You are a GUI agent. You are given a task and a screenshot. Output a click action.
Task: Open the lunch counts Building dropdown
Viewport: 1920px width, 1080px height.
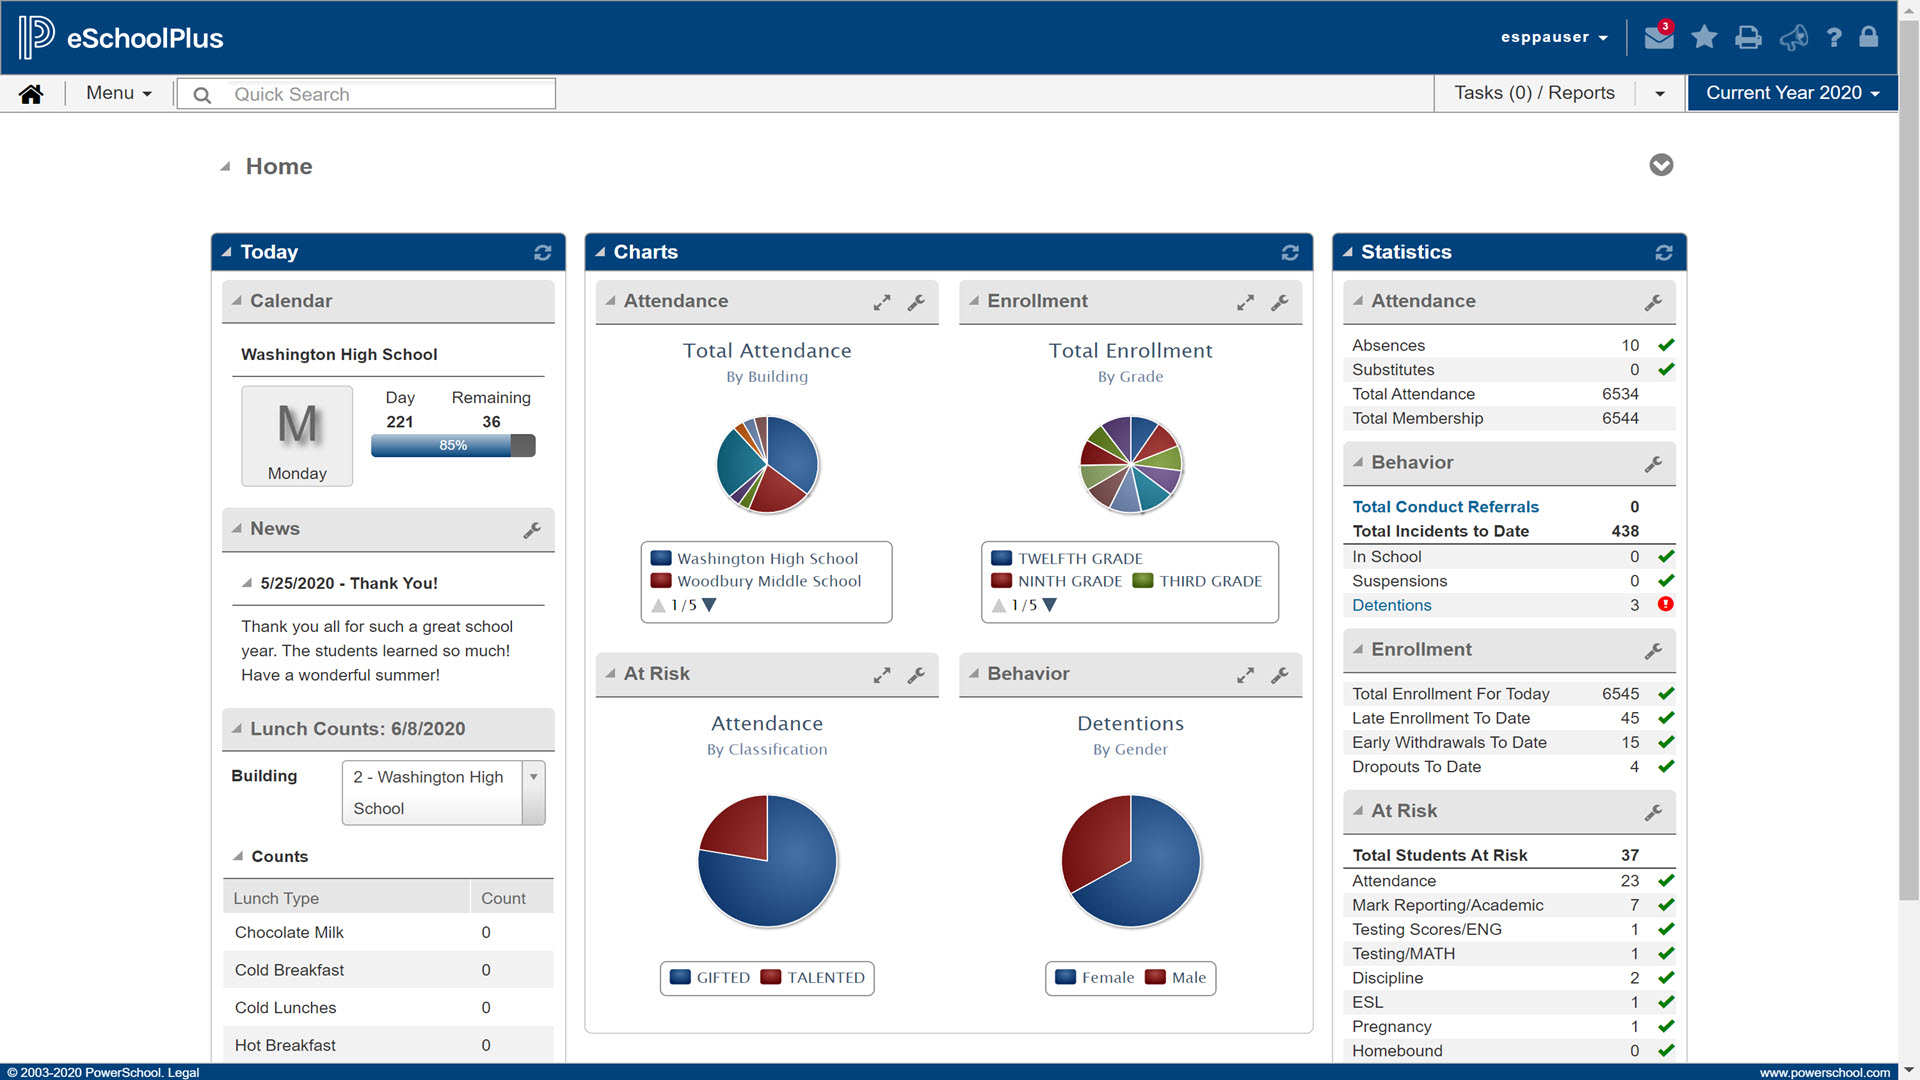(x=533, y=777)
